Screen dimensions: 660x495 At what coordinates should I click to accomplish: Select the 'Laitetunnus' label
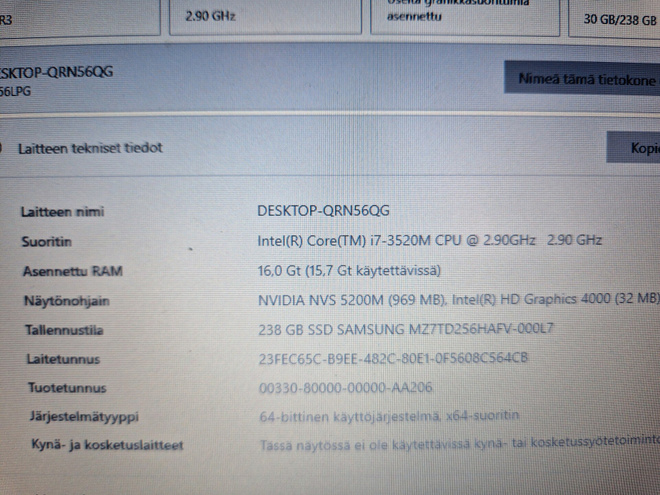(x=63, y=359)
